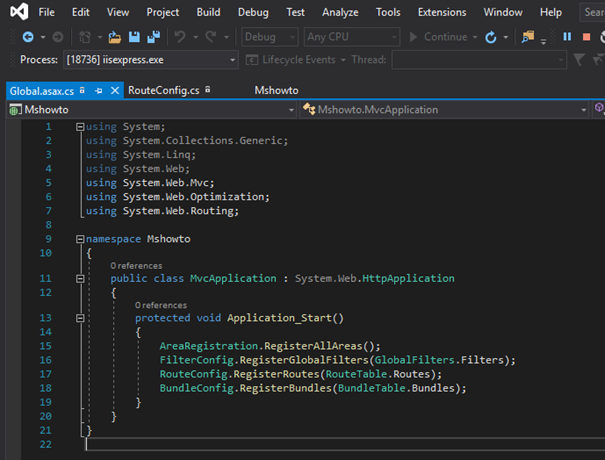This screenshot has height=460, width=605.
Task: Click the New Project toolbar icon
Action: pos(85,37)
